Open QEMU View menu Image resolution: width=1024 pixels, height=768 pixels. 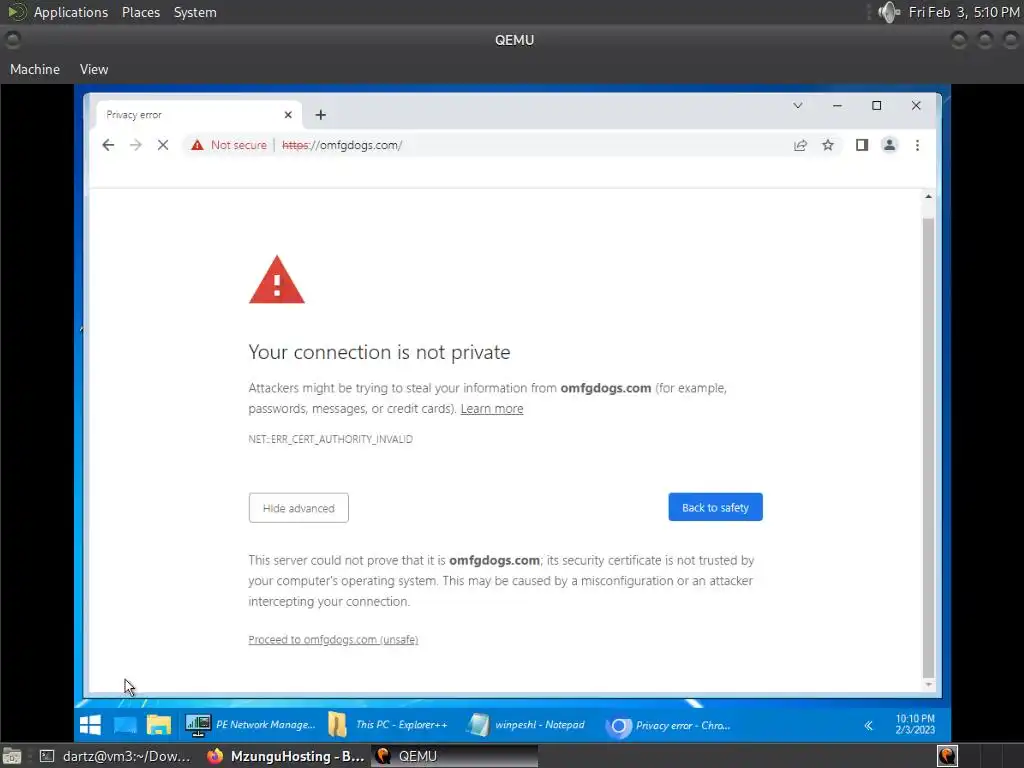[x=94, y=69]
